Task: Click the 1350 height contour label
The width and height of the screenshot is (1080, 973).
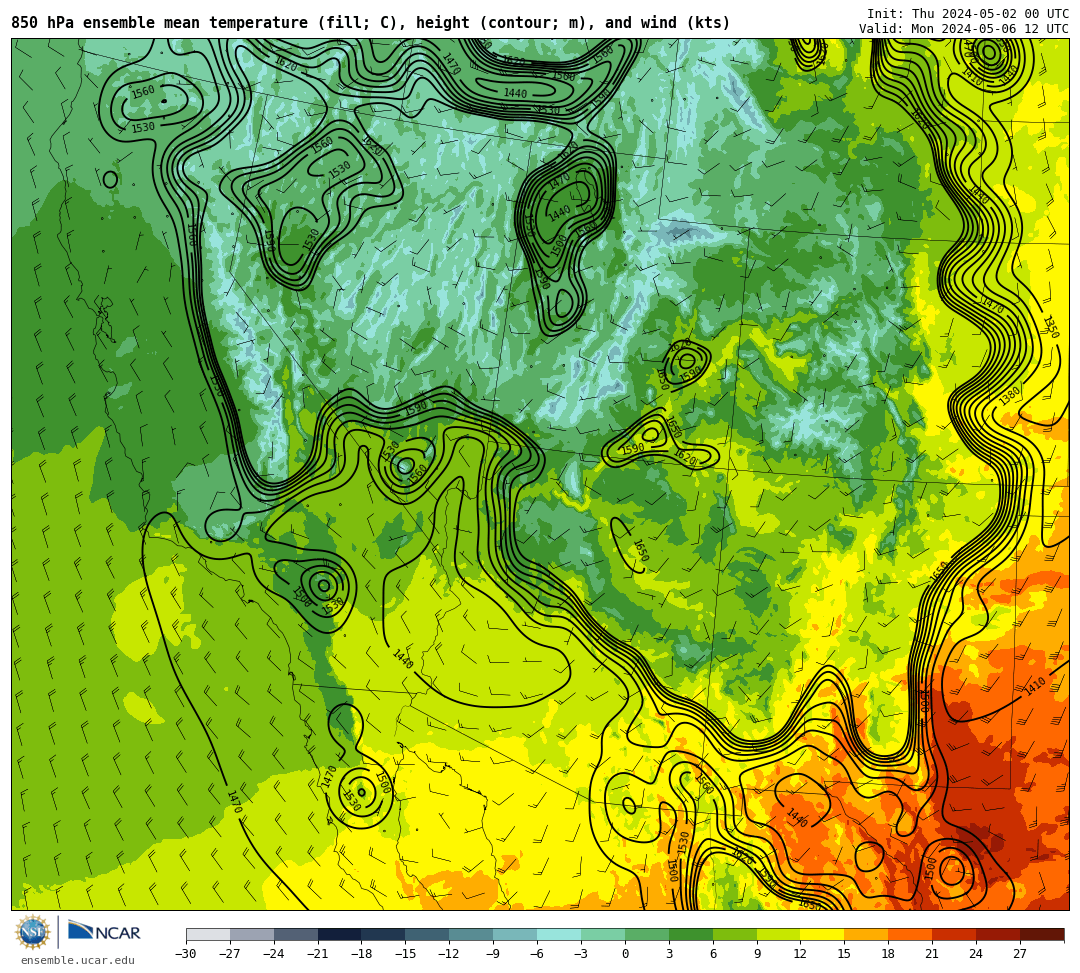Action: tap(1050, 326)
